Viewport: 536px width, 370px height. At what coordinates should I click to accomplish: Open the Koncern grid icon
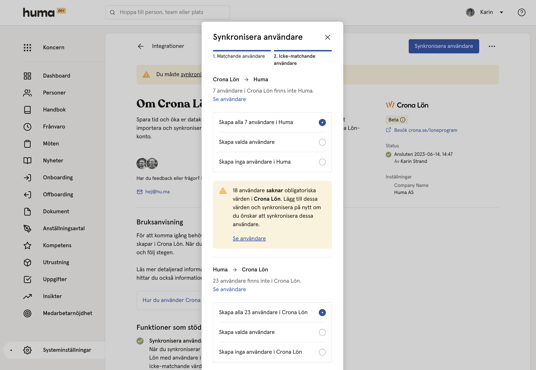27,47
